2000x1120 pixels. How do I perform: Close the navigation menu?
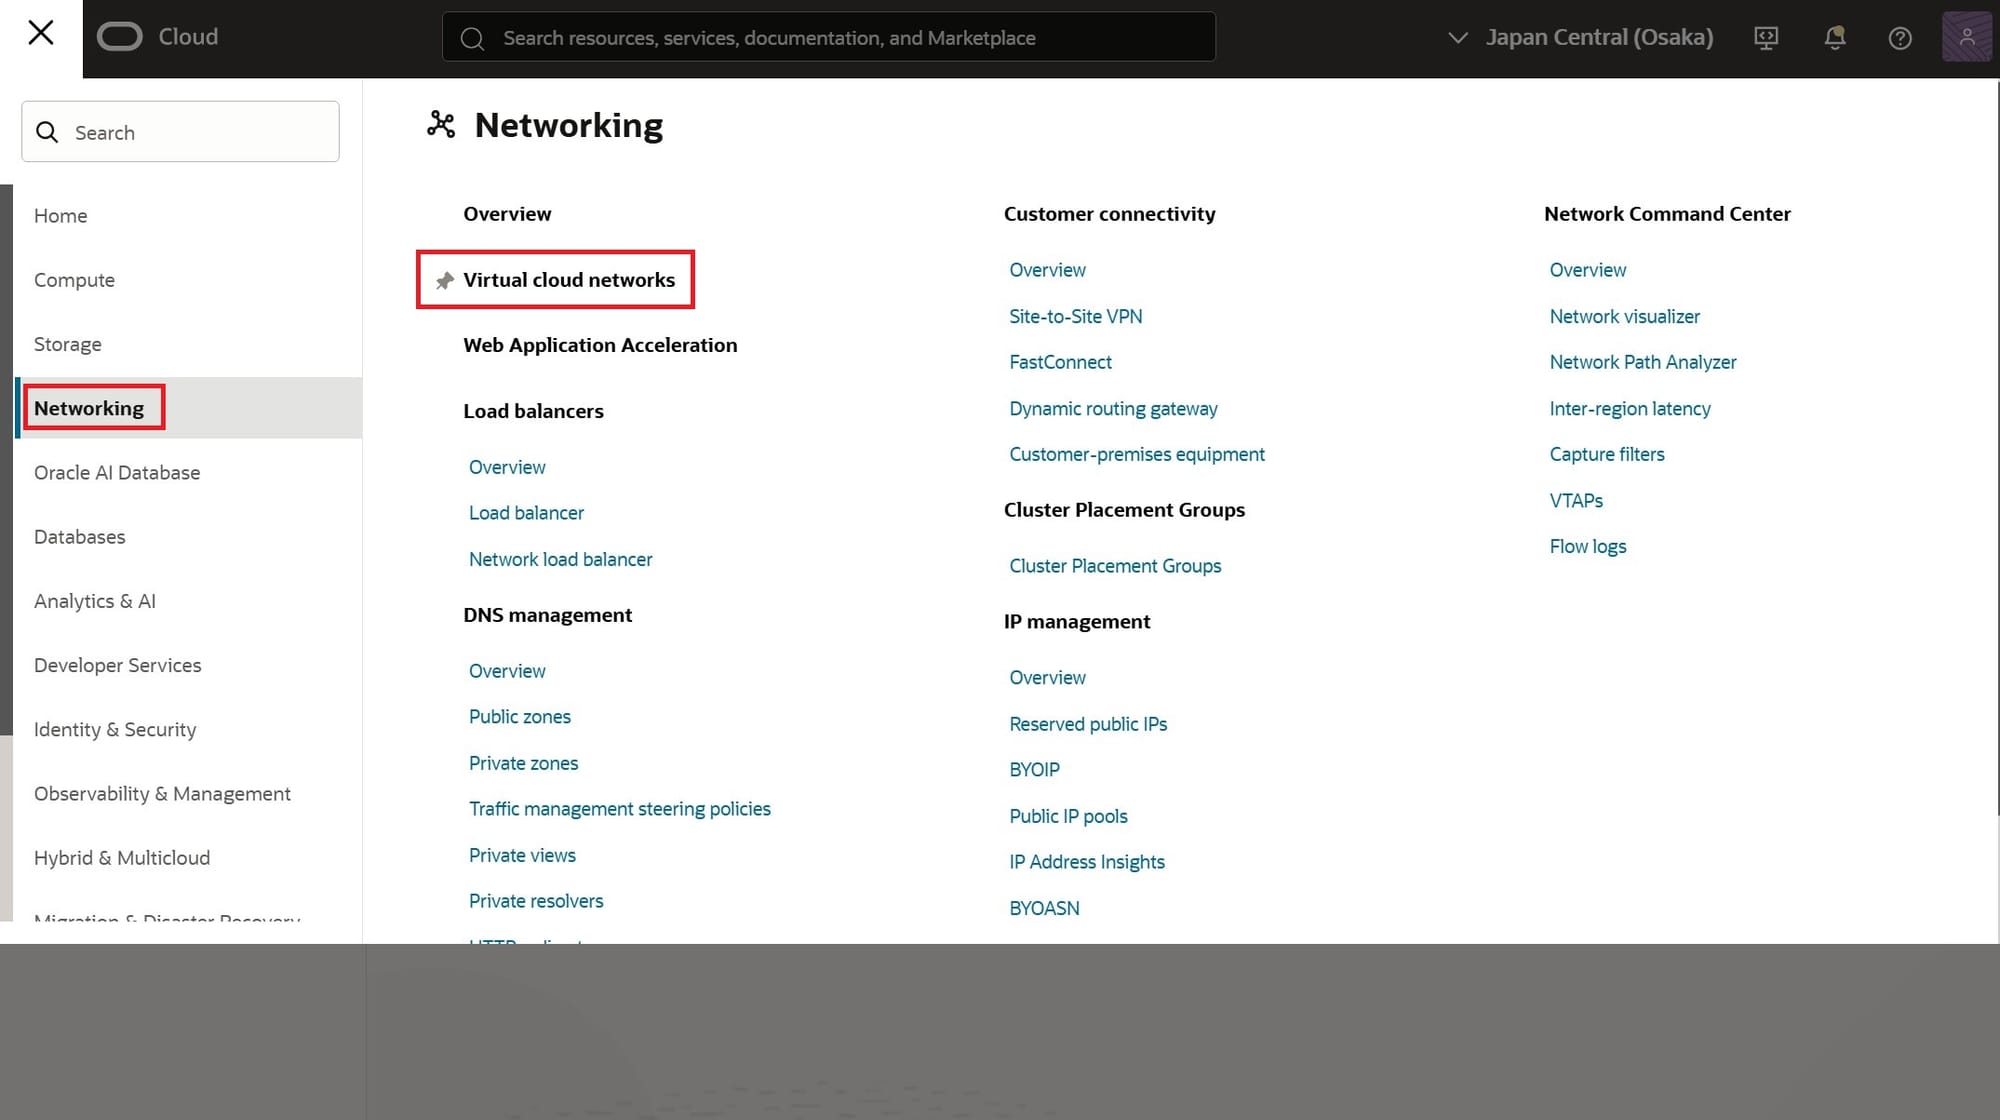coord(40,32)
